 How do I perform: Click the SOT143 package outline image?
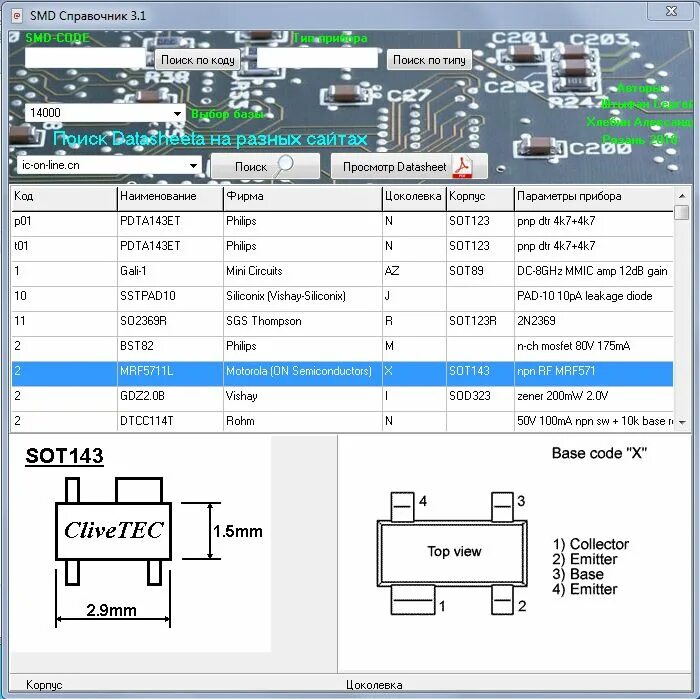click(x=141, y=544)
